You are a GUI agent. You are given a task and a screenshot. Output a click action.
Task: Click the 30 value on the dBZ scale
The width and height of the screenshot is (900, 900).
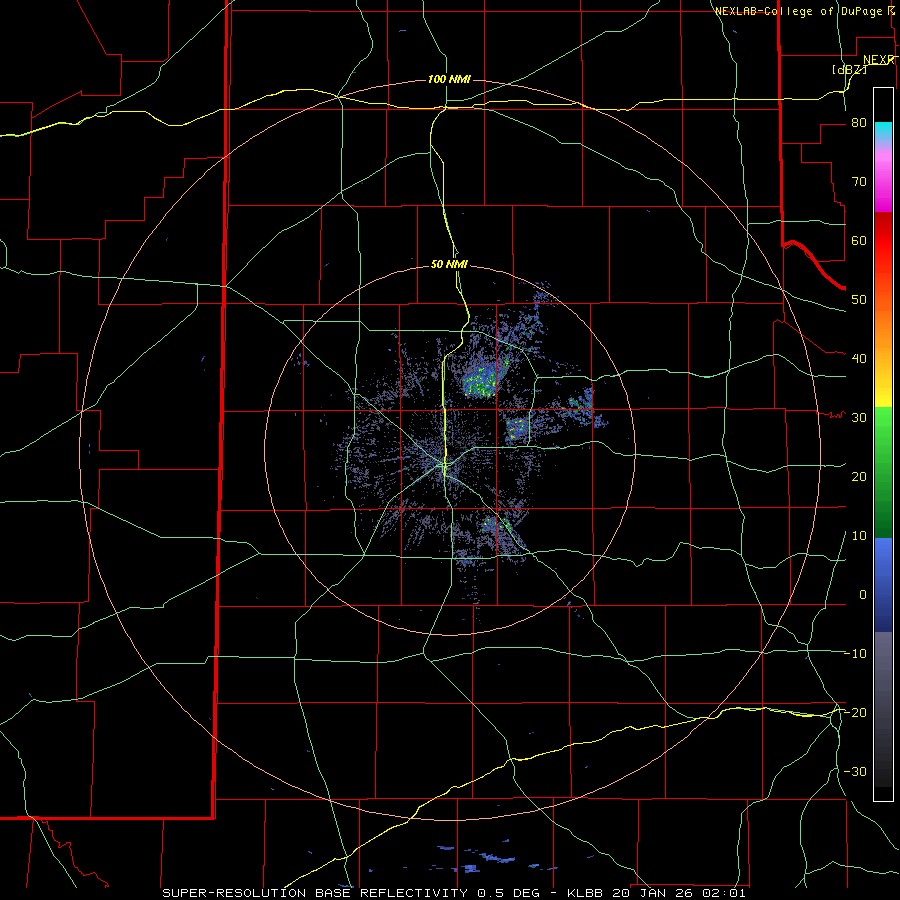point(859,417)
